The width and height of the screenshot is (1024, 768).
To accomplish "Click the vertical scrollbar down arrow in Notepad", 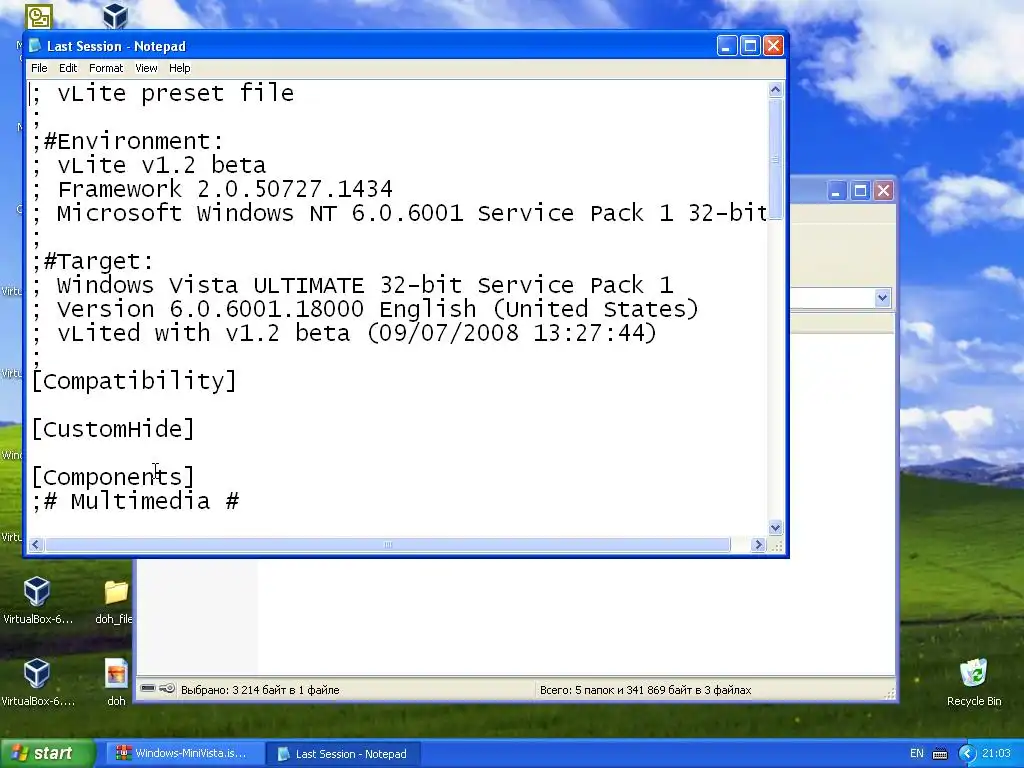I will tap(775, 528).
